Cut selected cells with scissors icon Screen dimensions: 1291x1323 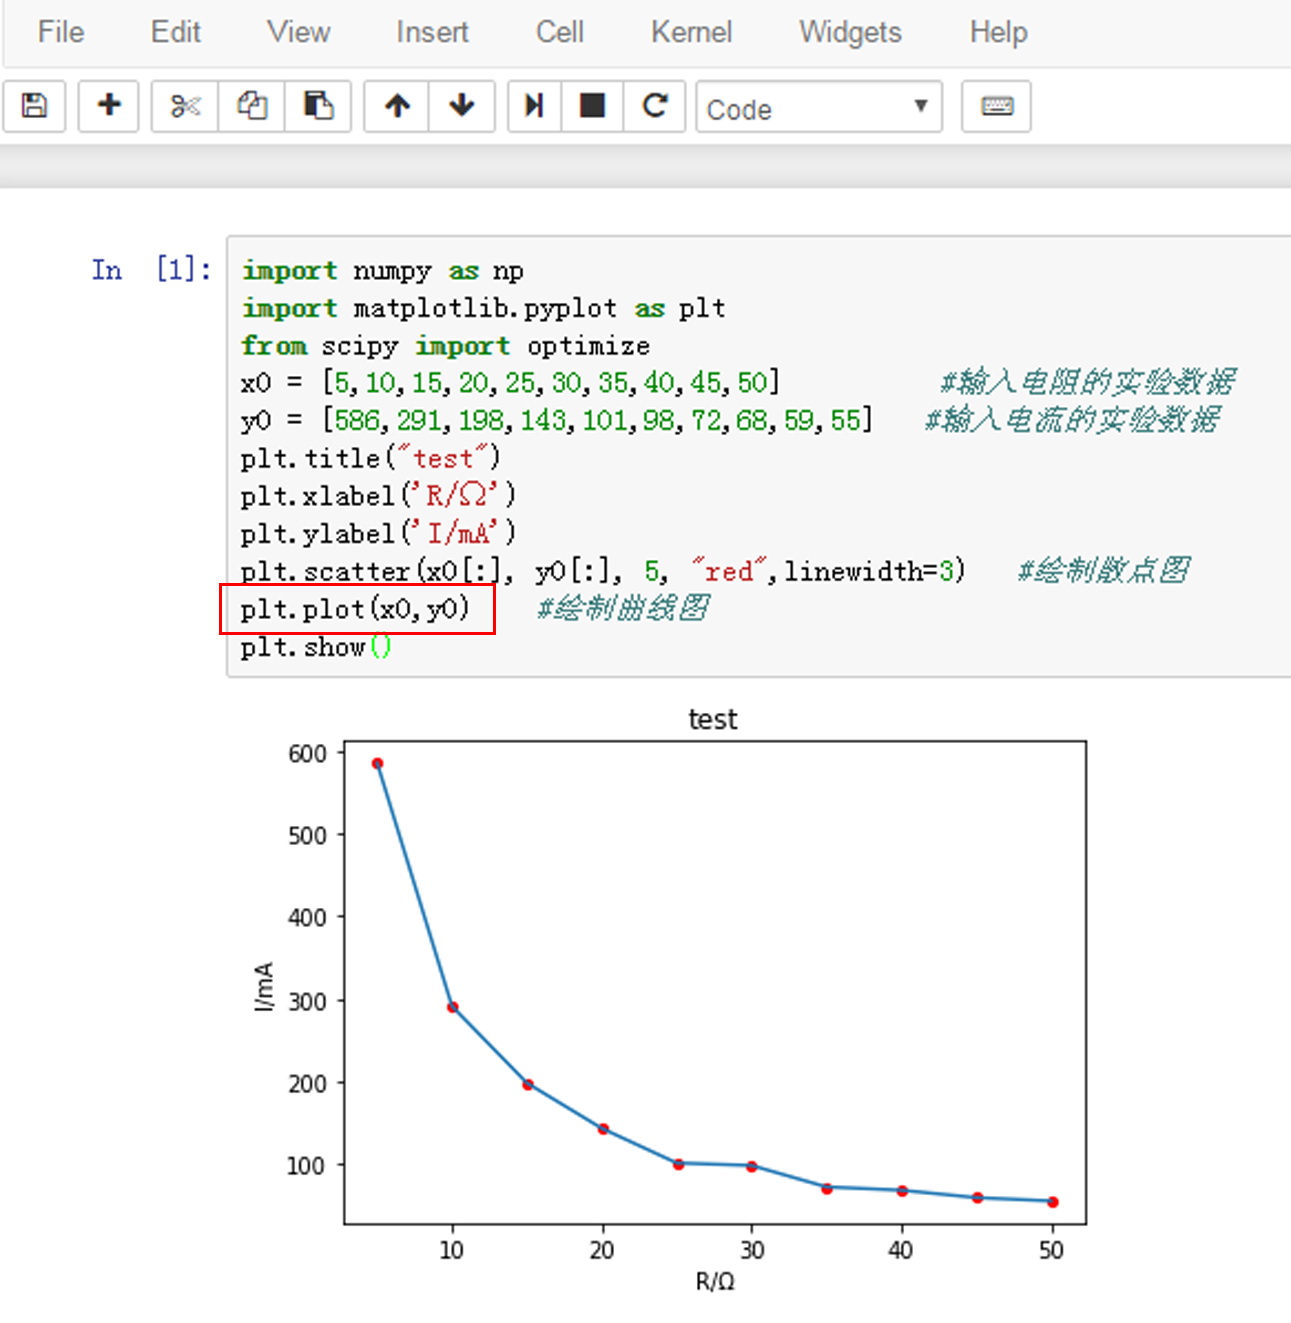pos(185,106)
